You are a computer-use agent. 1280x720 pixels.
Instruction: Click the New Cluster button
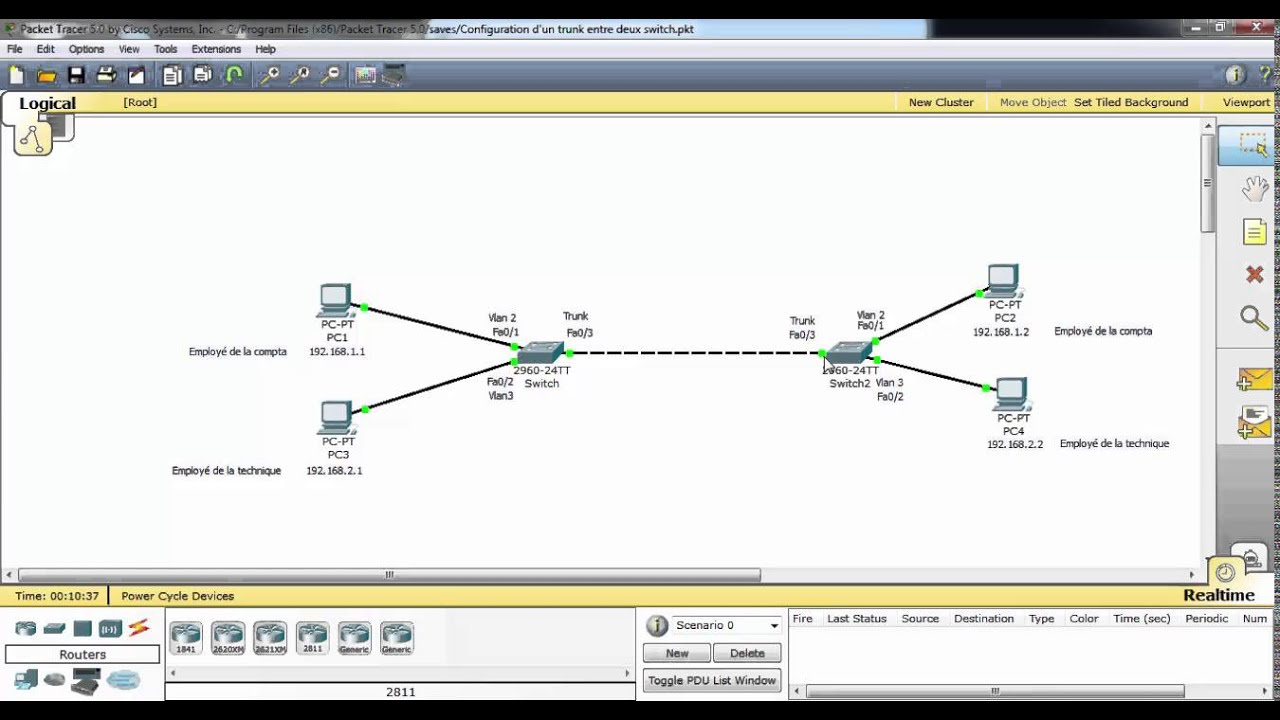[941, 102]
